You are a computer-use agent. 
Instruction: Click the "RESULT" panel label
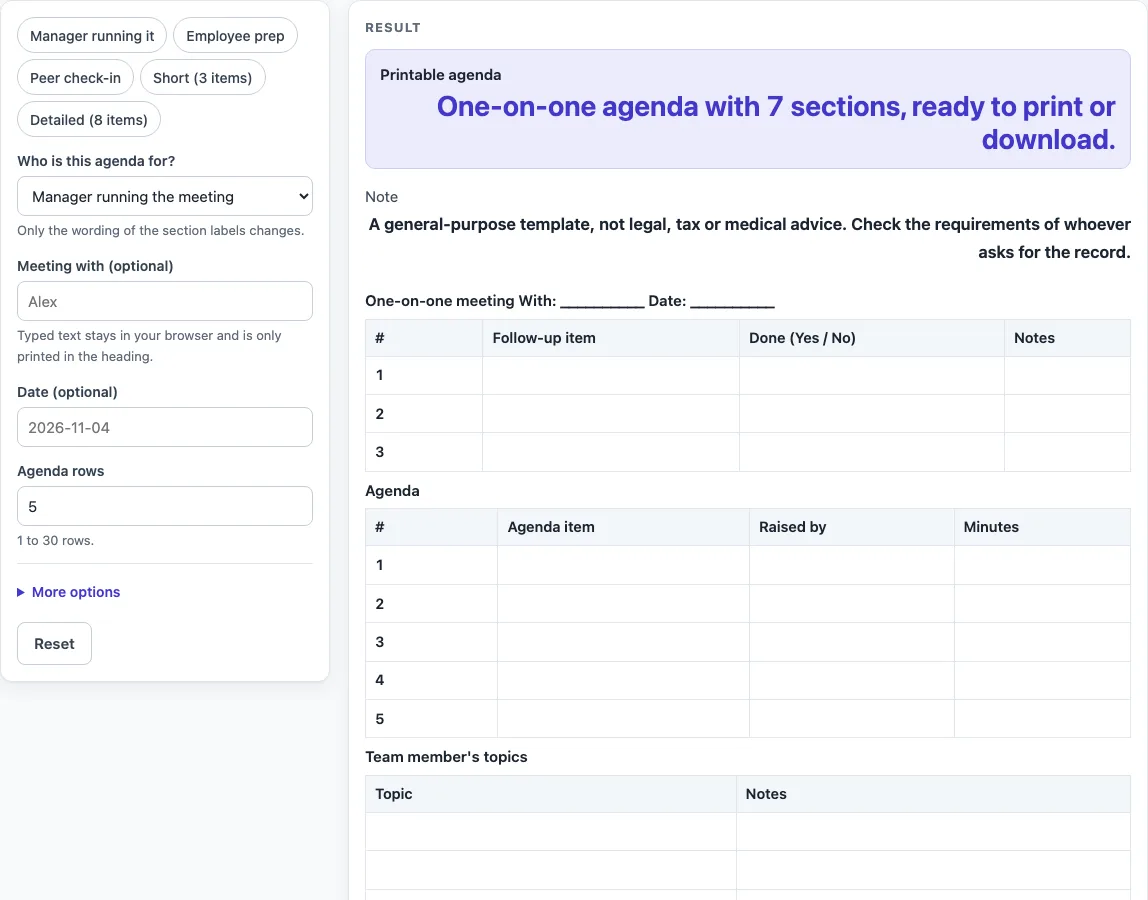393,28
